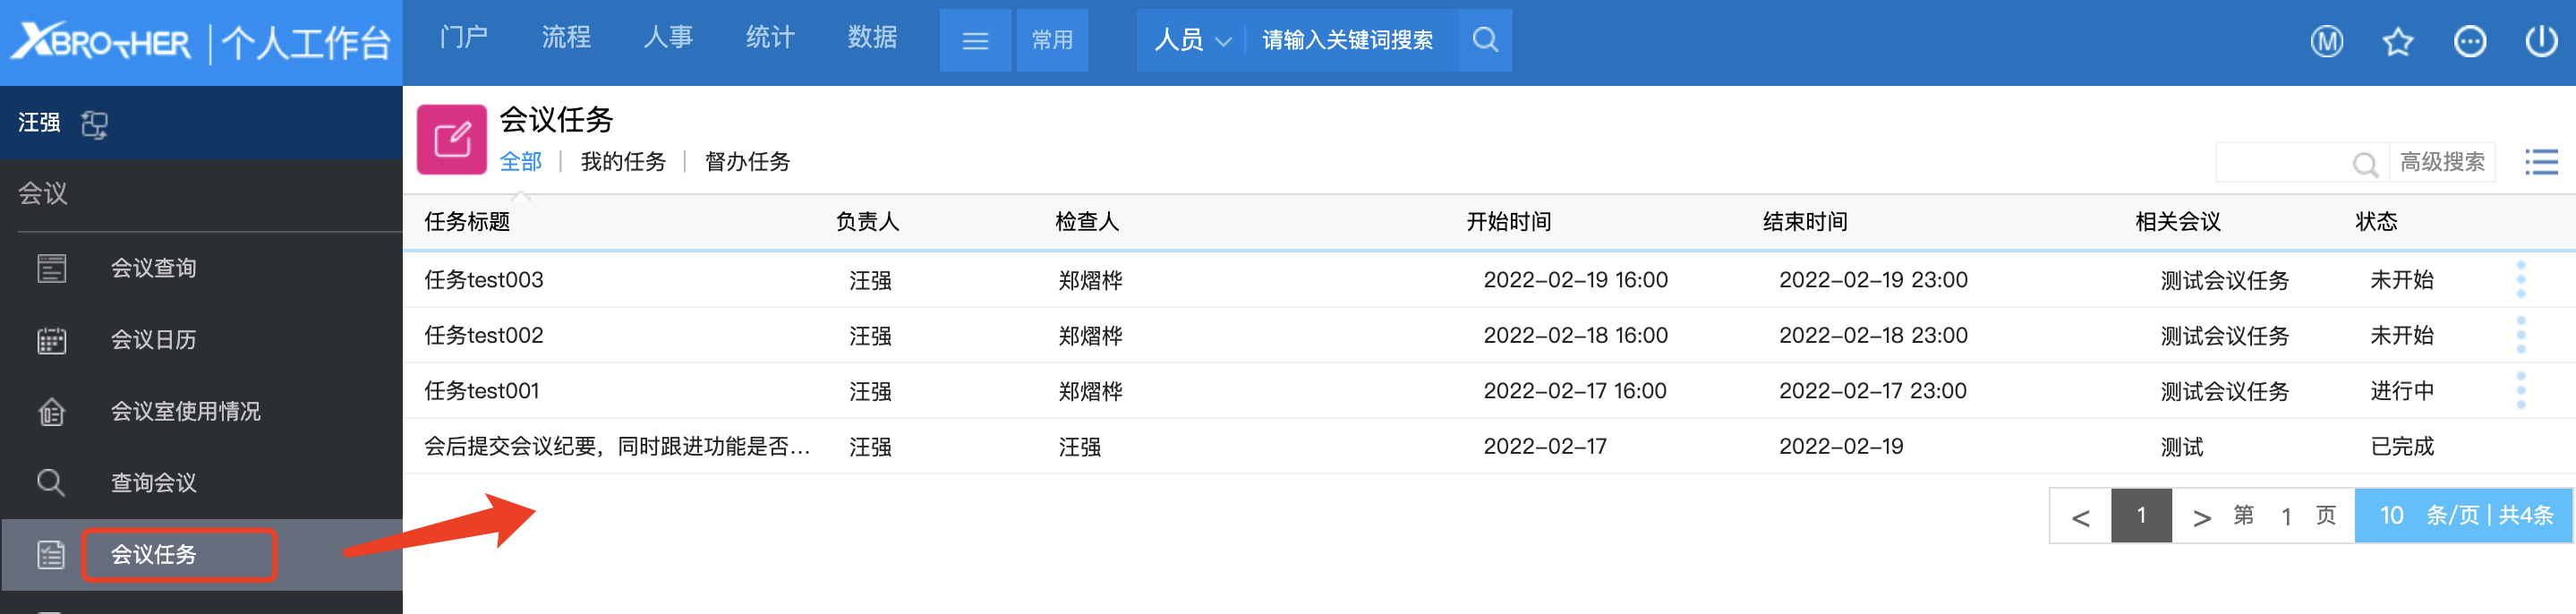Click the 高级搜索 button

click(2441, 162)
